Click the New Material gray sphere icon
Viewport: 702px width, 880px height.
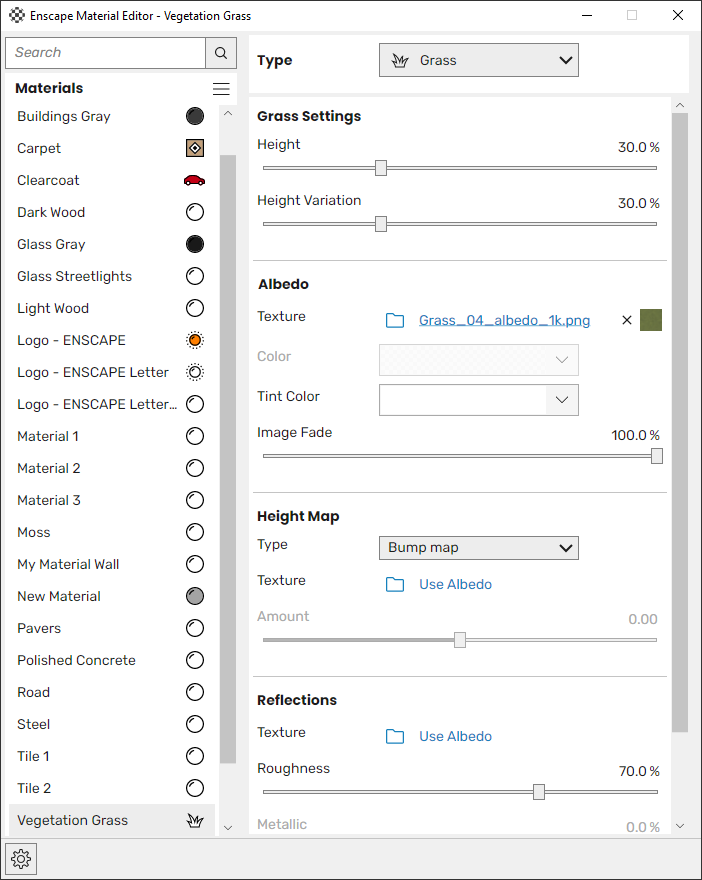click(x=195, y=596)
